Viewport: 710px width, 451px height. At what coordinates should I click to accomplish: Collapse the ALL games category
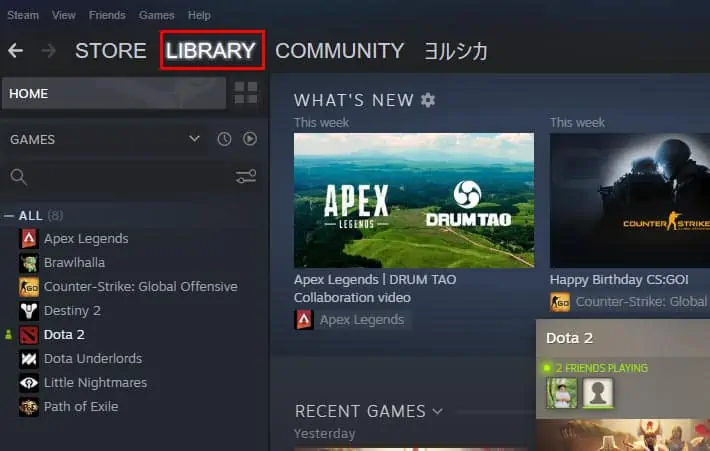[x=10, y=215]
